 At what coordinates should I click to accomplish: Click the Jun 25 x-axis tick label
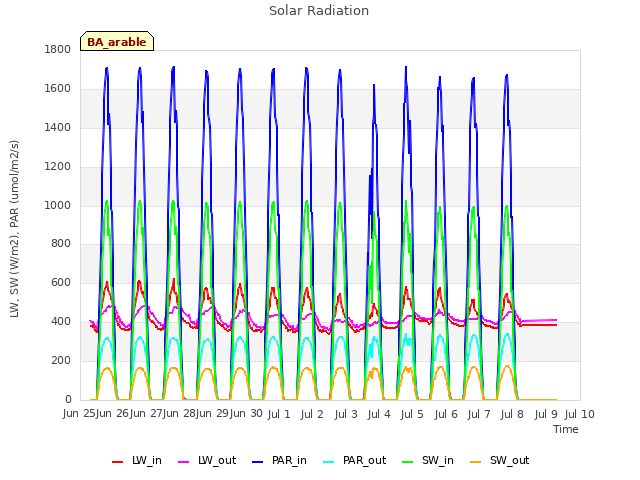tap(79, 413)
